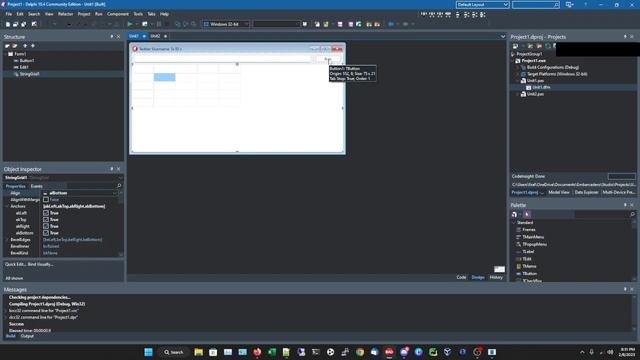Open the component selector dropdown in Object Inspector
This screenshot has height=360, width=640.
pyautogui.click(x=120, y=178)
